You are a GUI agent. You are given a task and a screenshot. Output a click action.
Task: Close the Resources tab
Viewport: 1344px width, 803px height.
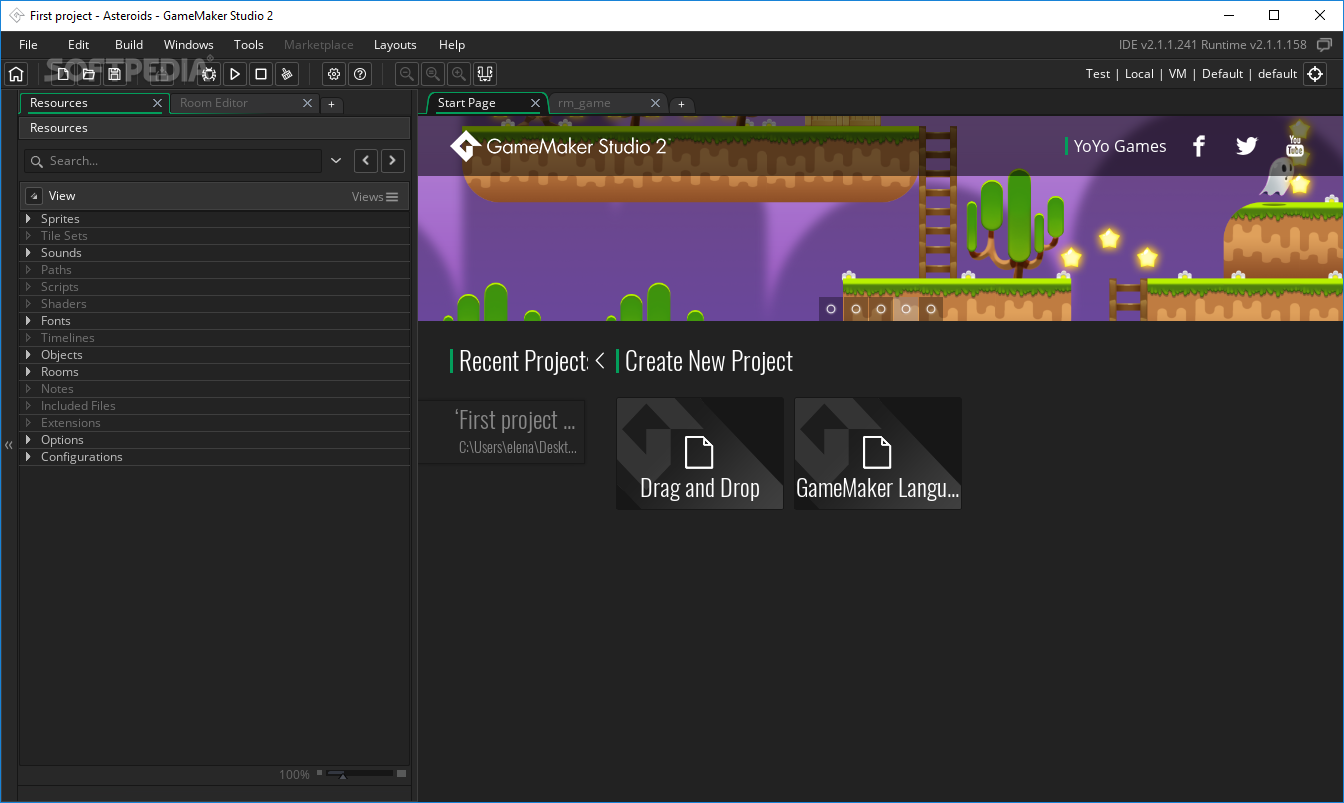(x=157, y=103)
